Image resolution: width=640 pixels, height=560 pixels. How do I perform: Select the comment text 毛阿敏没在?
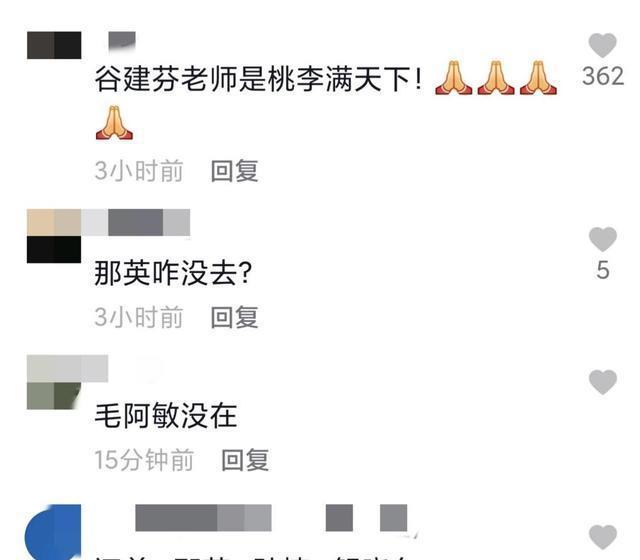coord(166,416)
